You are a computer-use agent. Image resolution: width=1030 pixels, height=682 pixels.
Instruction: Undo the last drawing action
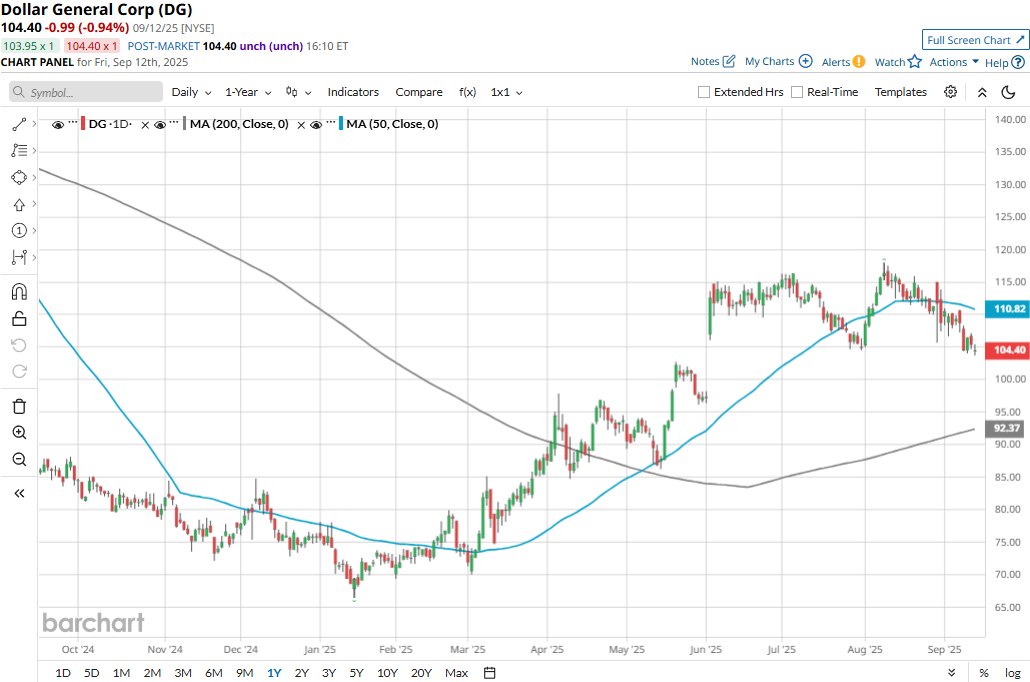pyautogui.click(x=19, y=346)
